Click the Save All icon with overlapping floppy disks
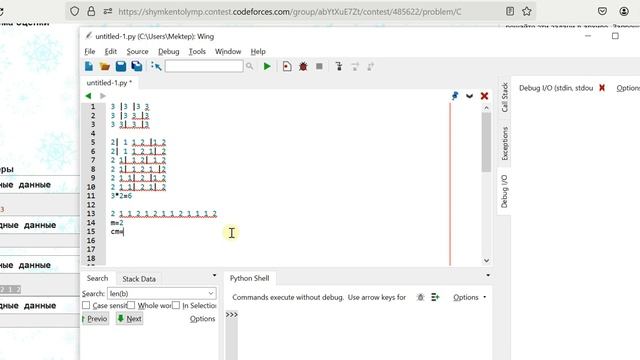Viewport: 640px width, 360px height. [x=136, y=66]
